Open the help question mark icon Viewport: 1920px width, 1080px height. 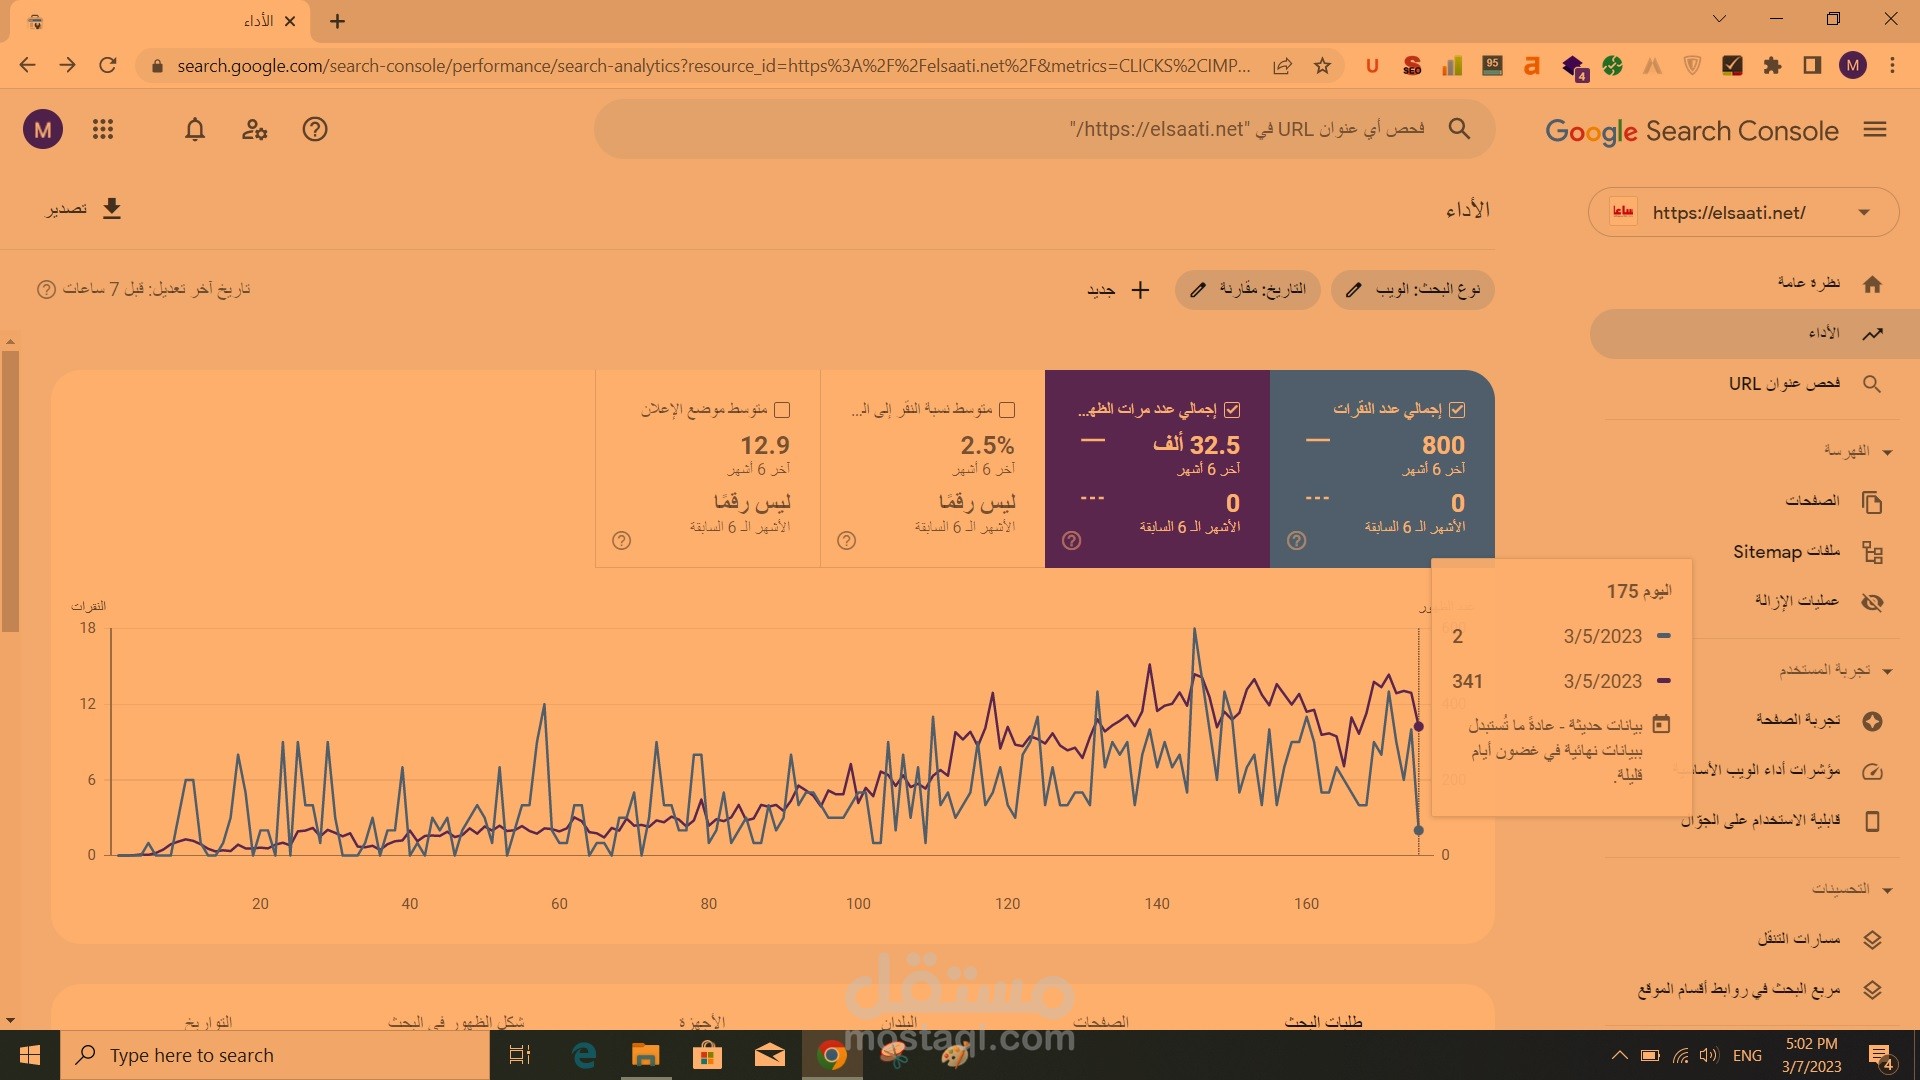315,130
